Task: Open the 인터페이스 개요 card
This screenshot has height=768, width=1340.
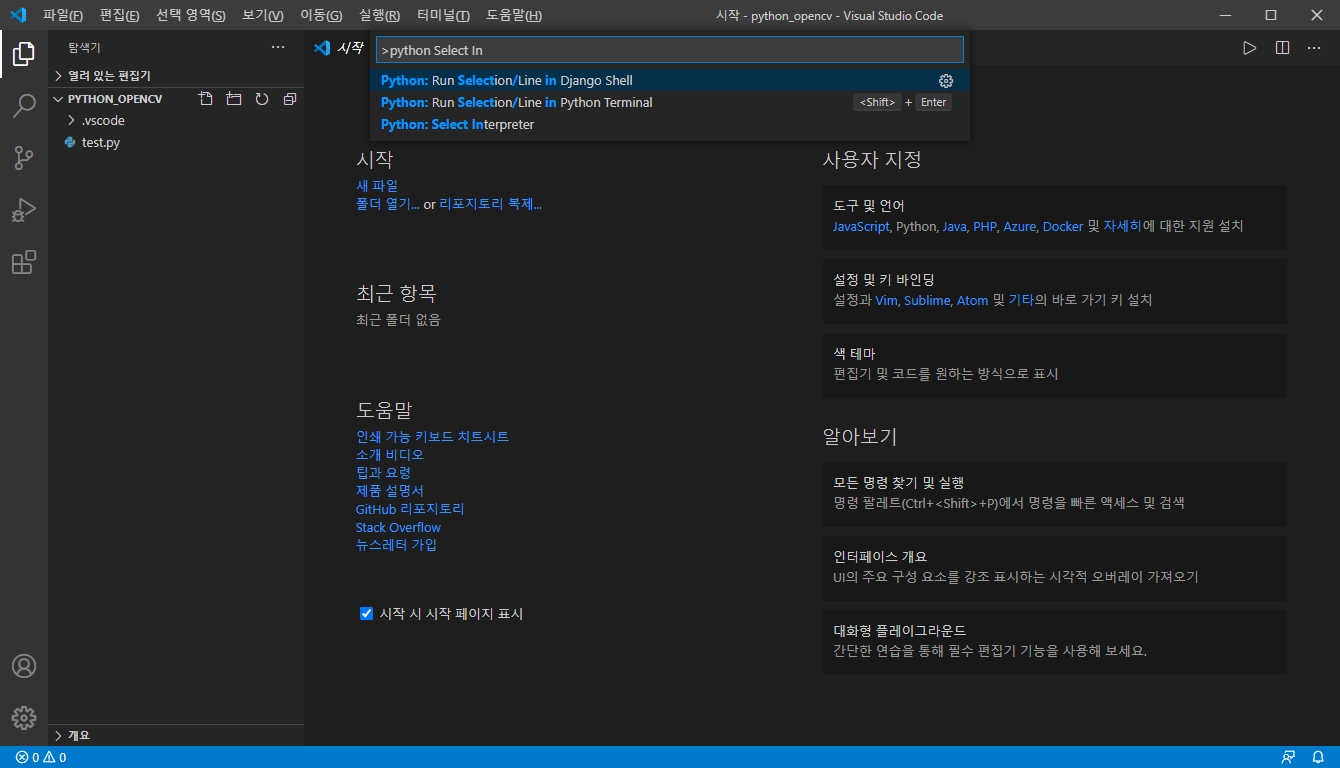Action: point(1055,568)
